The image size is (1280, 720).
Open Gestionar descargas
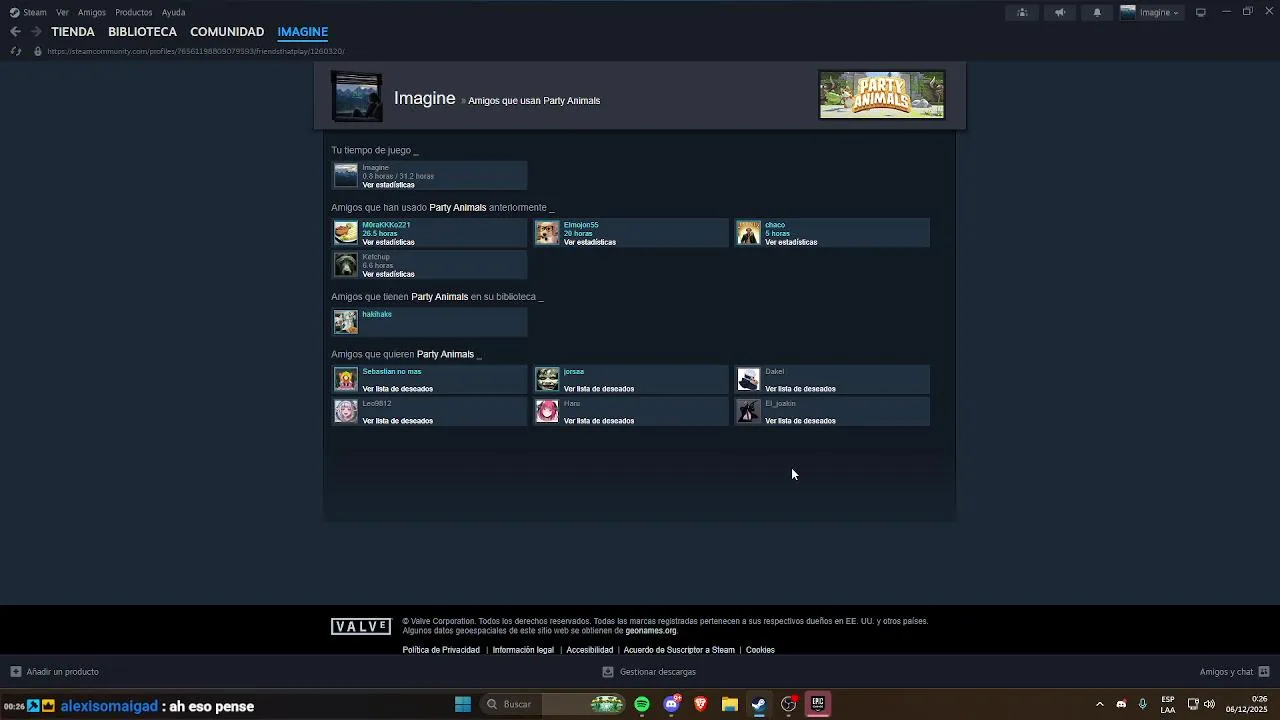click(x=649, y=672)
